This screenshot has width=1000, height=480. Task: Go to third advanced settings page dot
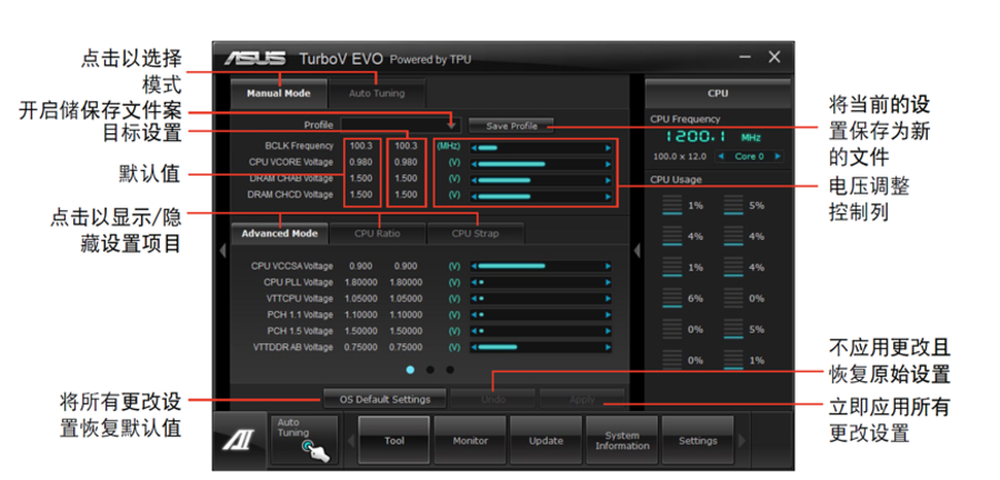click(450, 369)
